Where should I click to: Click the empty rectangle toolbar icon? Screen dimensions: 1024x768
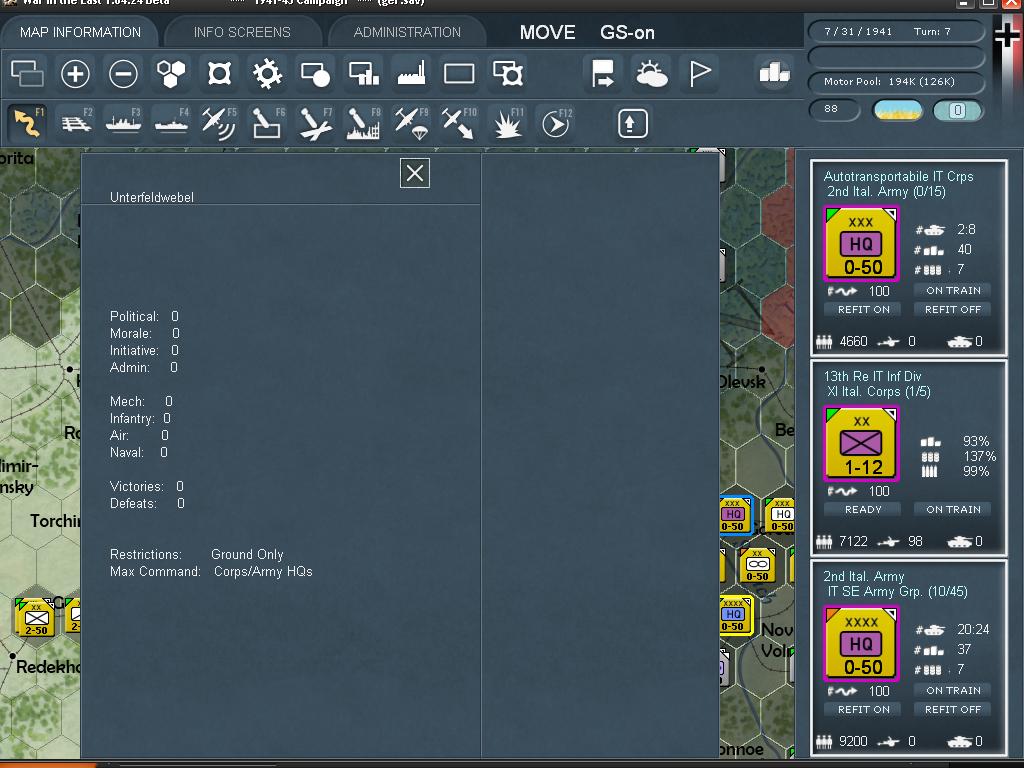tap(459, 73)
